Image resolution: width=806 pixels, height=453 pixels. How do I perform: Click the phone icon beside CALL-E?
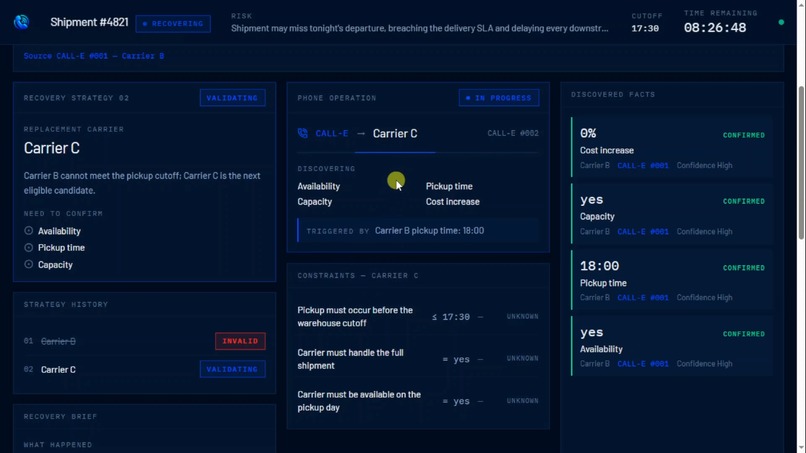[303, 134]
